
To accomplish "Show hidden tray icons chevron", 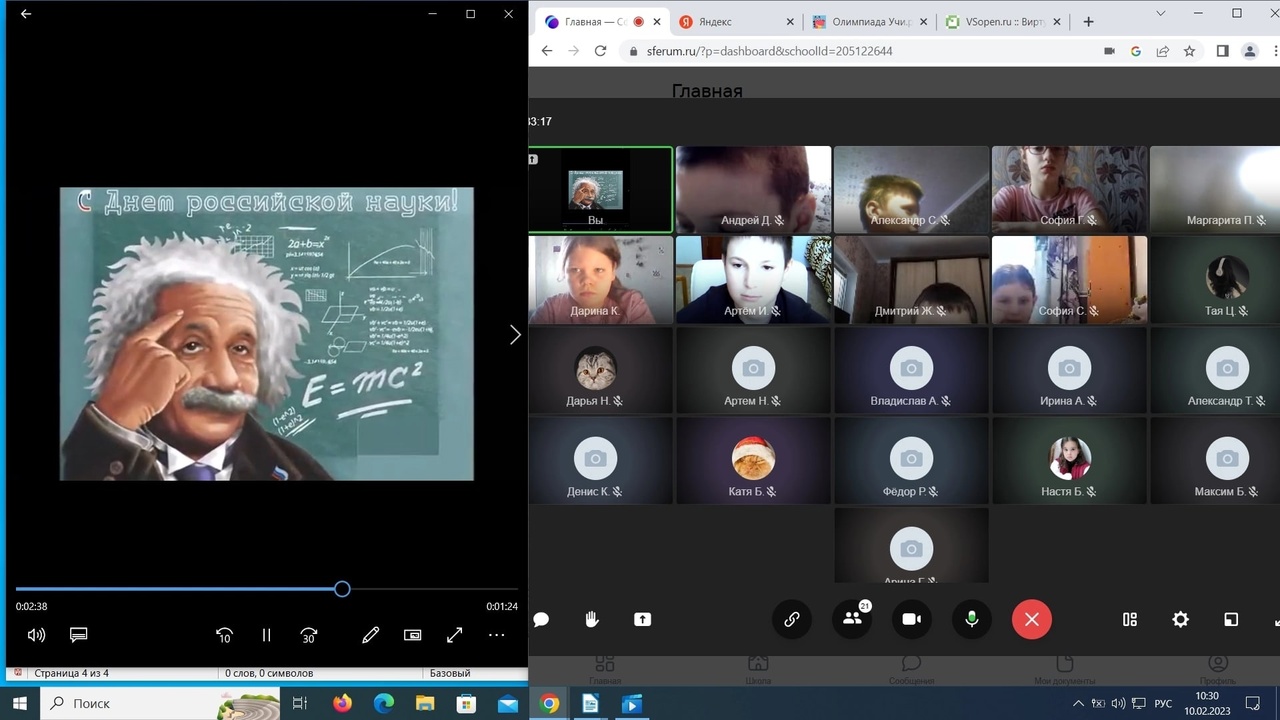I will click(1079, 704).
